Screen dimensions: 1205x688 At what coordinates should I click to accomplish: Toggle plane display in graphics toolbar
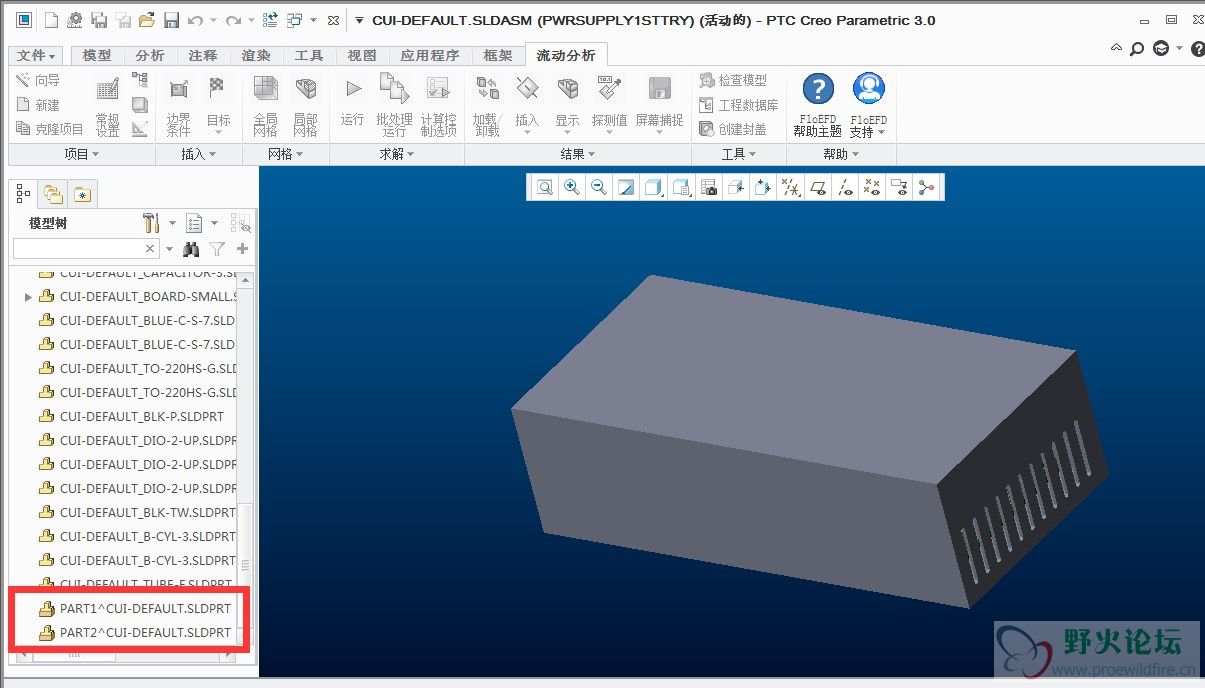[817, 187]
